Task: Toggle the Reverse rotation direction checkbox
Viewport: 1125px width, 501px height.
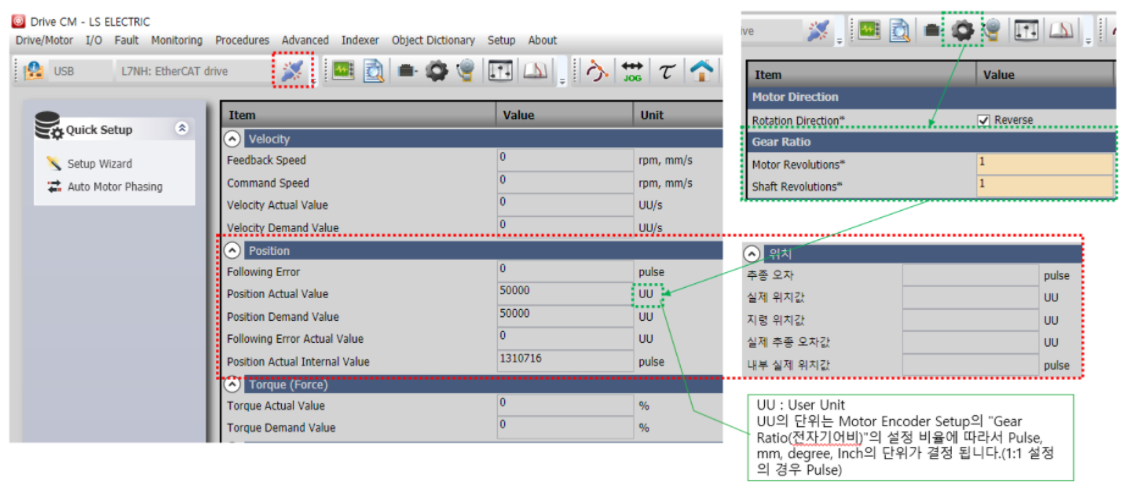Action: pos(984,120)
